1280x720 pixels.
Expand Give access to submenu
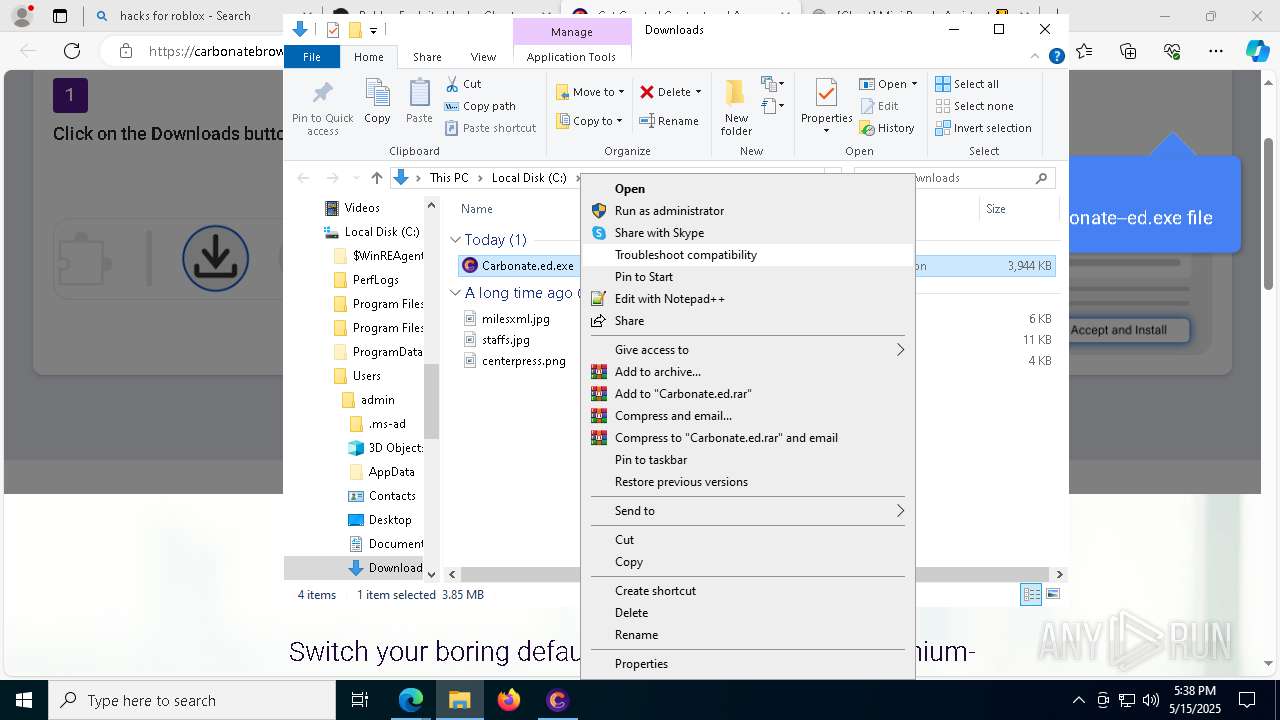pyautogui.click(x=747, y=350)
